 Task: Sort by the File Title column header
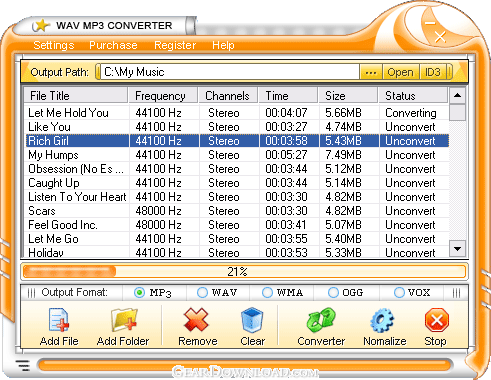click(x=76, y=96)
